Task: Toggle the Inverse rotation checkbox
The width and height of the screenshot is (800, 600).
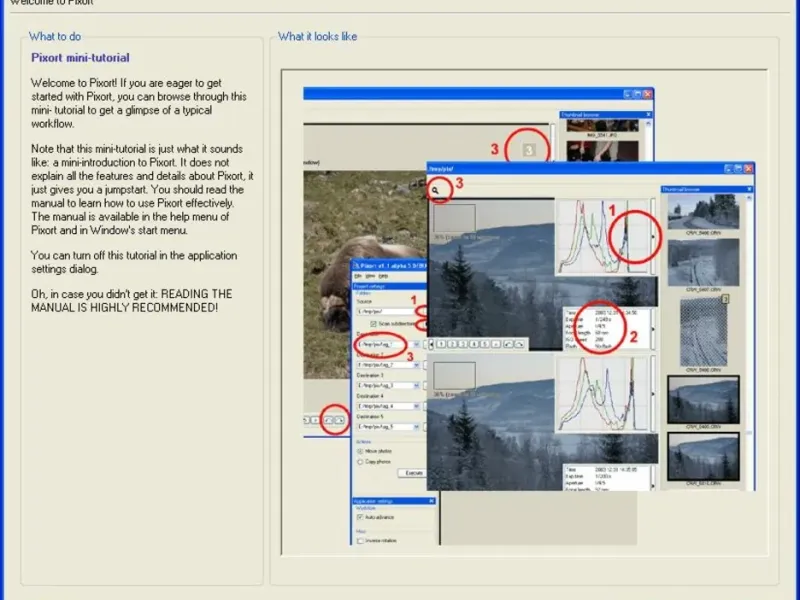Action: pyautogui.click(x=360, y=541)
